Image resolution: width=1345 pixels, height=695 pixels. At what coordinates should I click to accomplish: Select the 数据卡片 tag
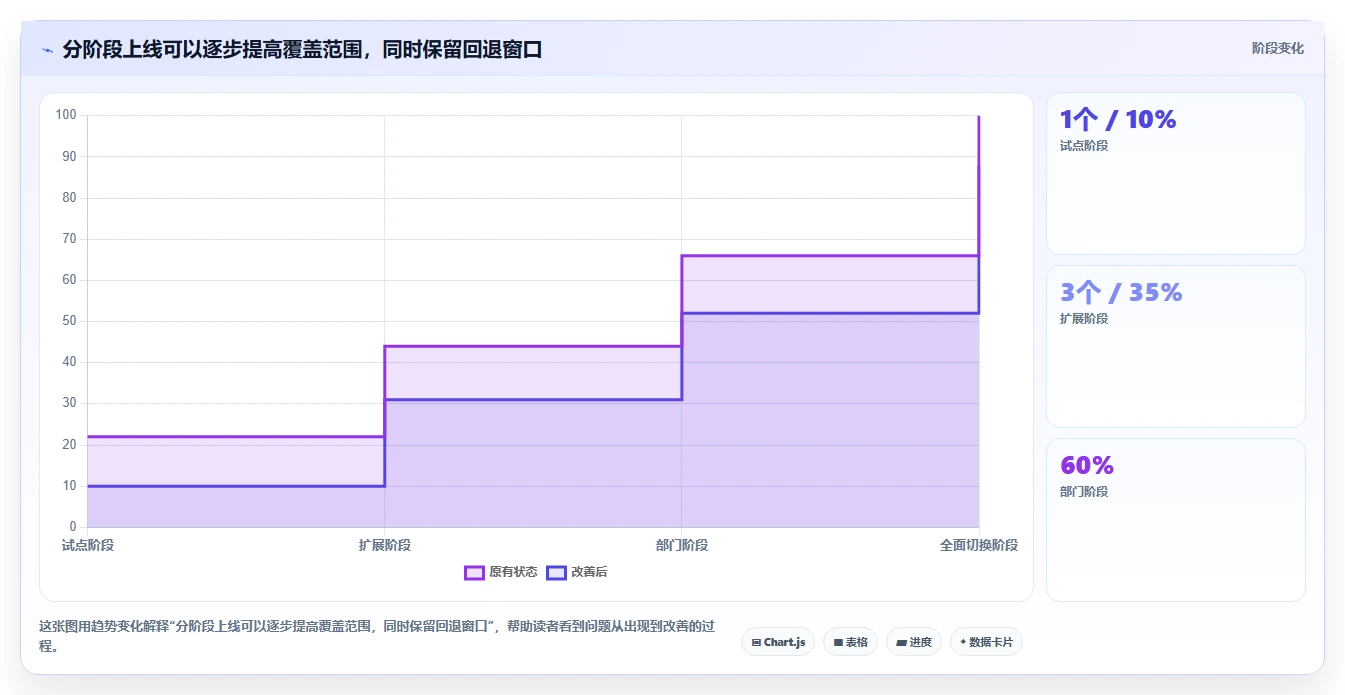click(x=986, y=642)
